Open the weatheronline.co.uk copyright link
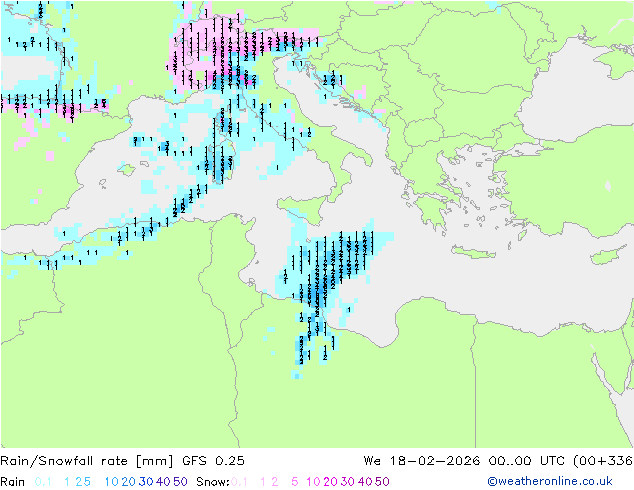 coord(550,482)
